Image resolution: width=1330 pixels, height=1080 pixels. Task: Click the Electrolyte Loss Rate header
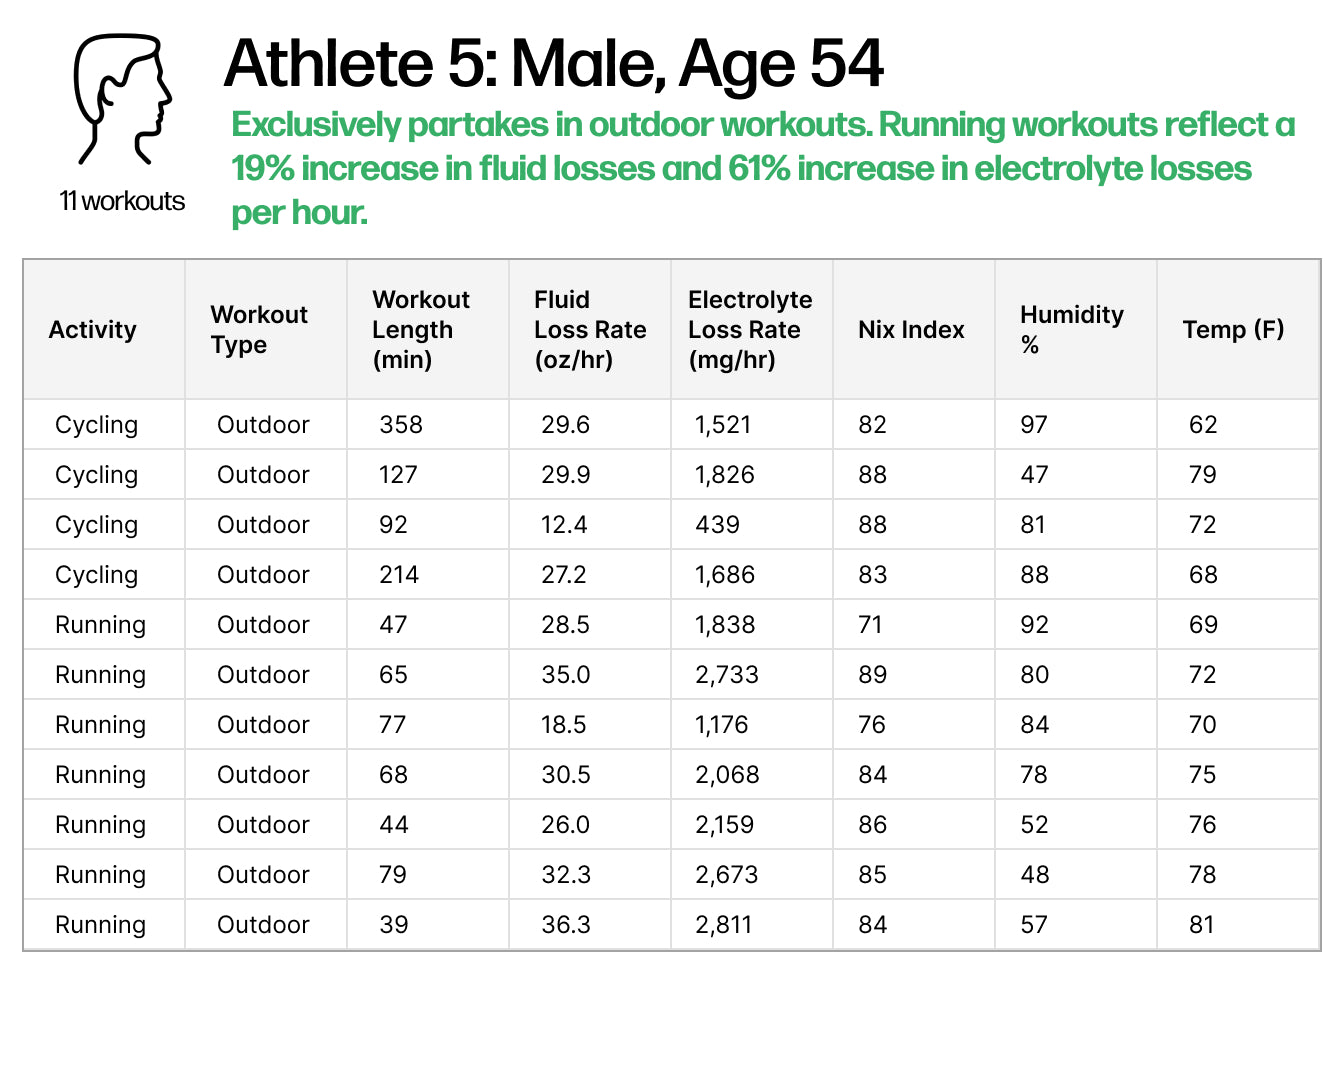[x=750, y=330]
